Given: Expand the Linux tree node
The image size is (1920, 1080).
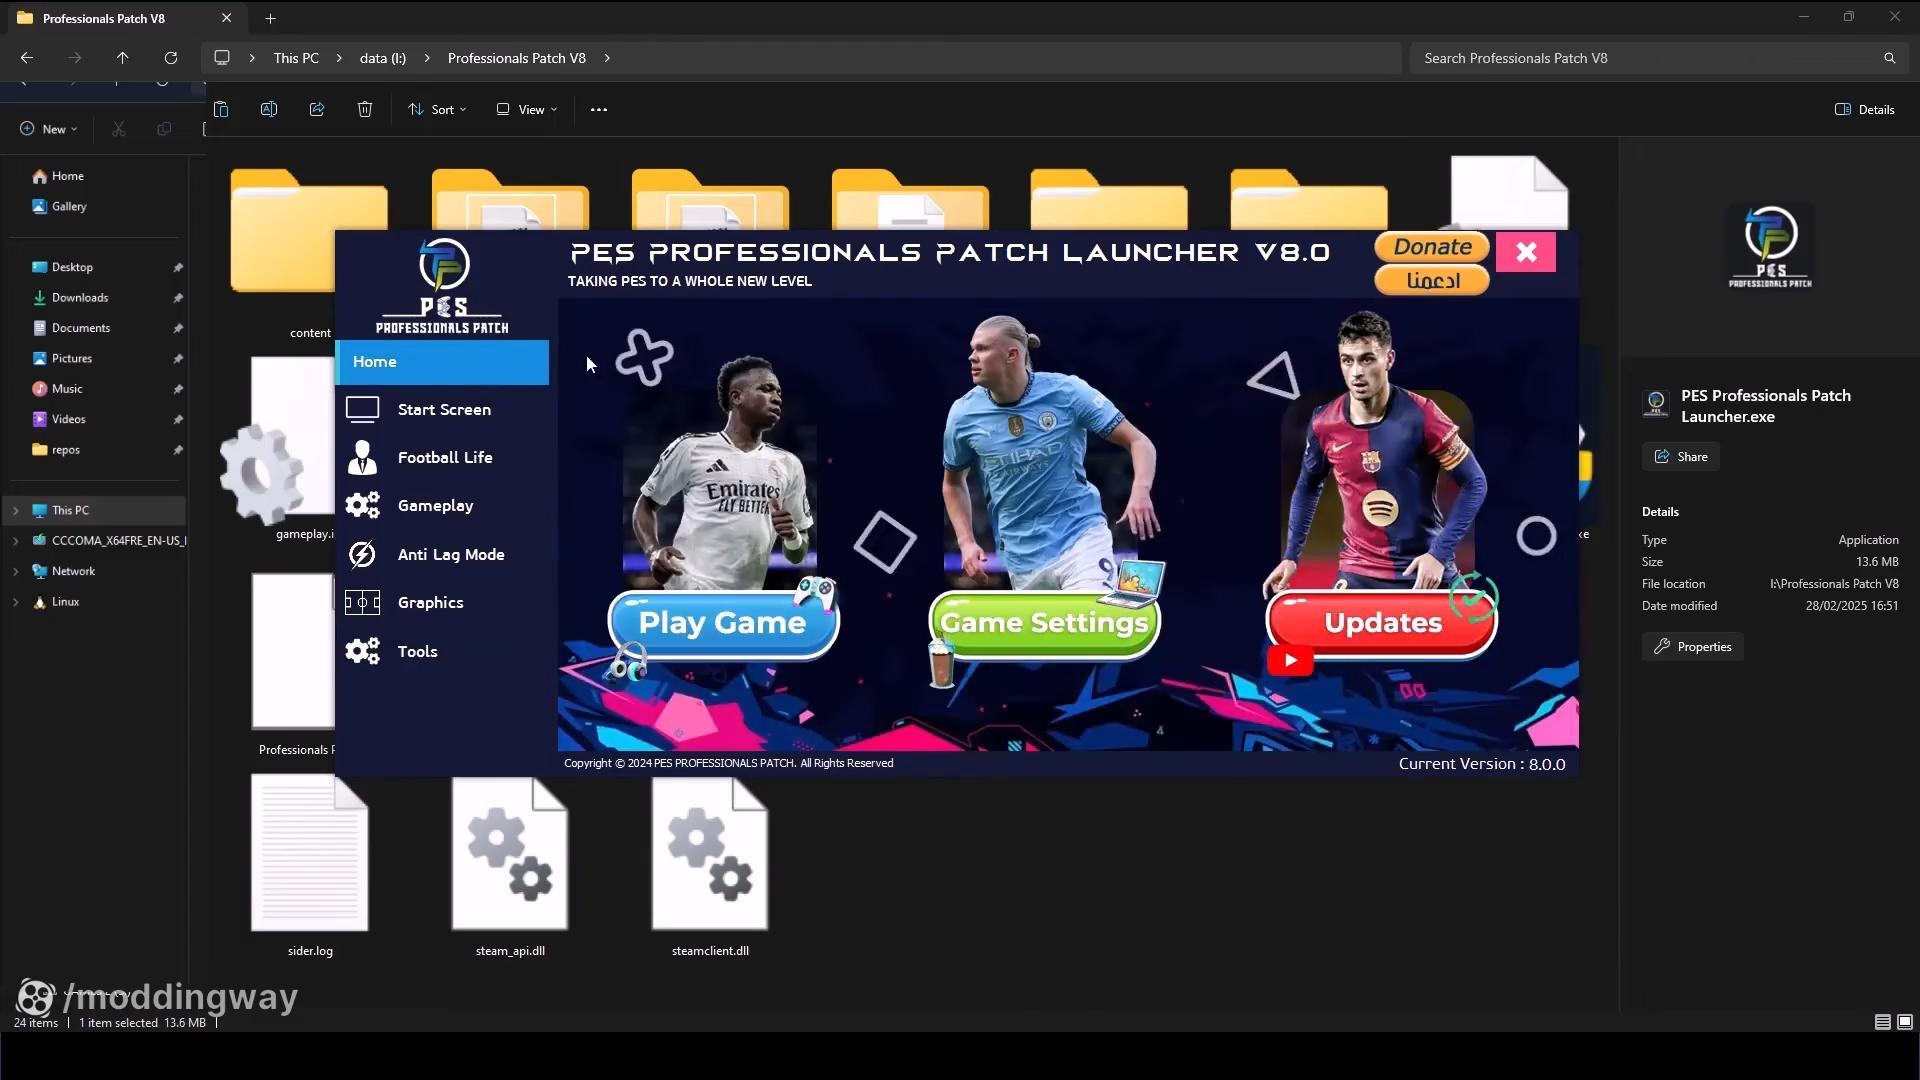Looking at the screenshot, I should pos(15,602).
